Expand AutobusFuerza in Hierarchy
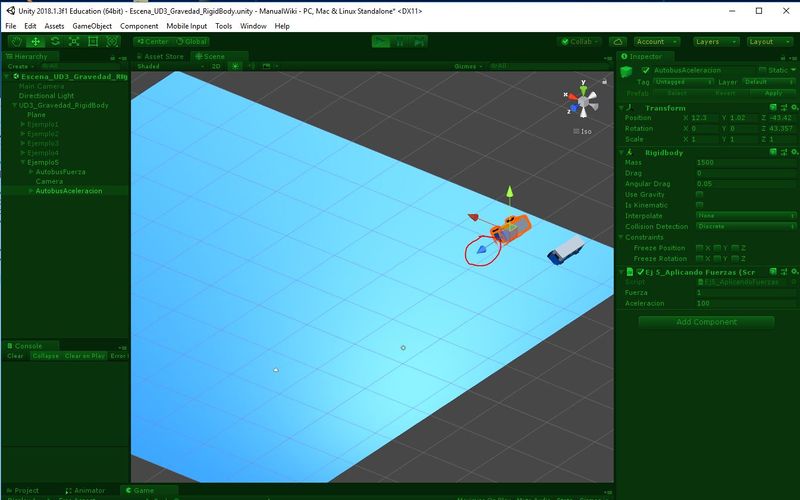Image resolution: width=800 pixels, height=500 pixels. point(31,172)
